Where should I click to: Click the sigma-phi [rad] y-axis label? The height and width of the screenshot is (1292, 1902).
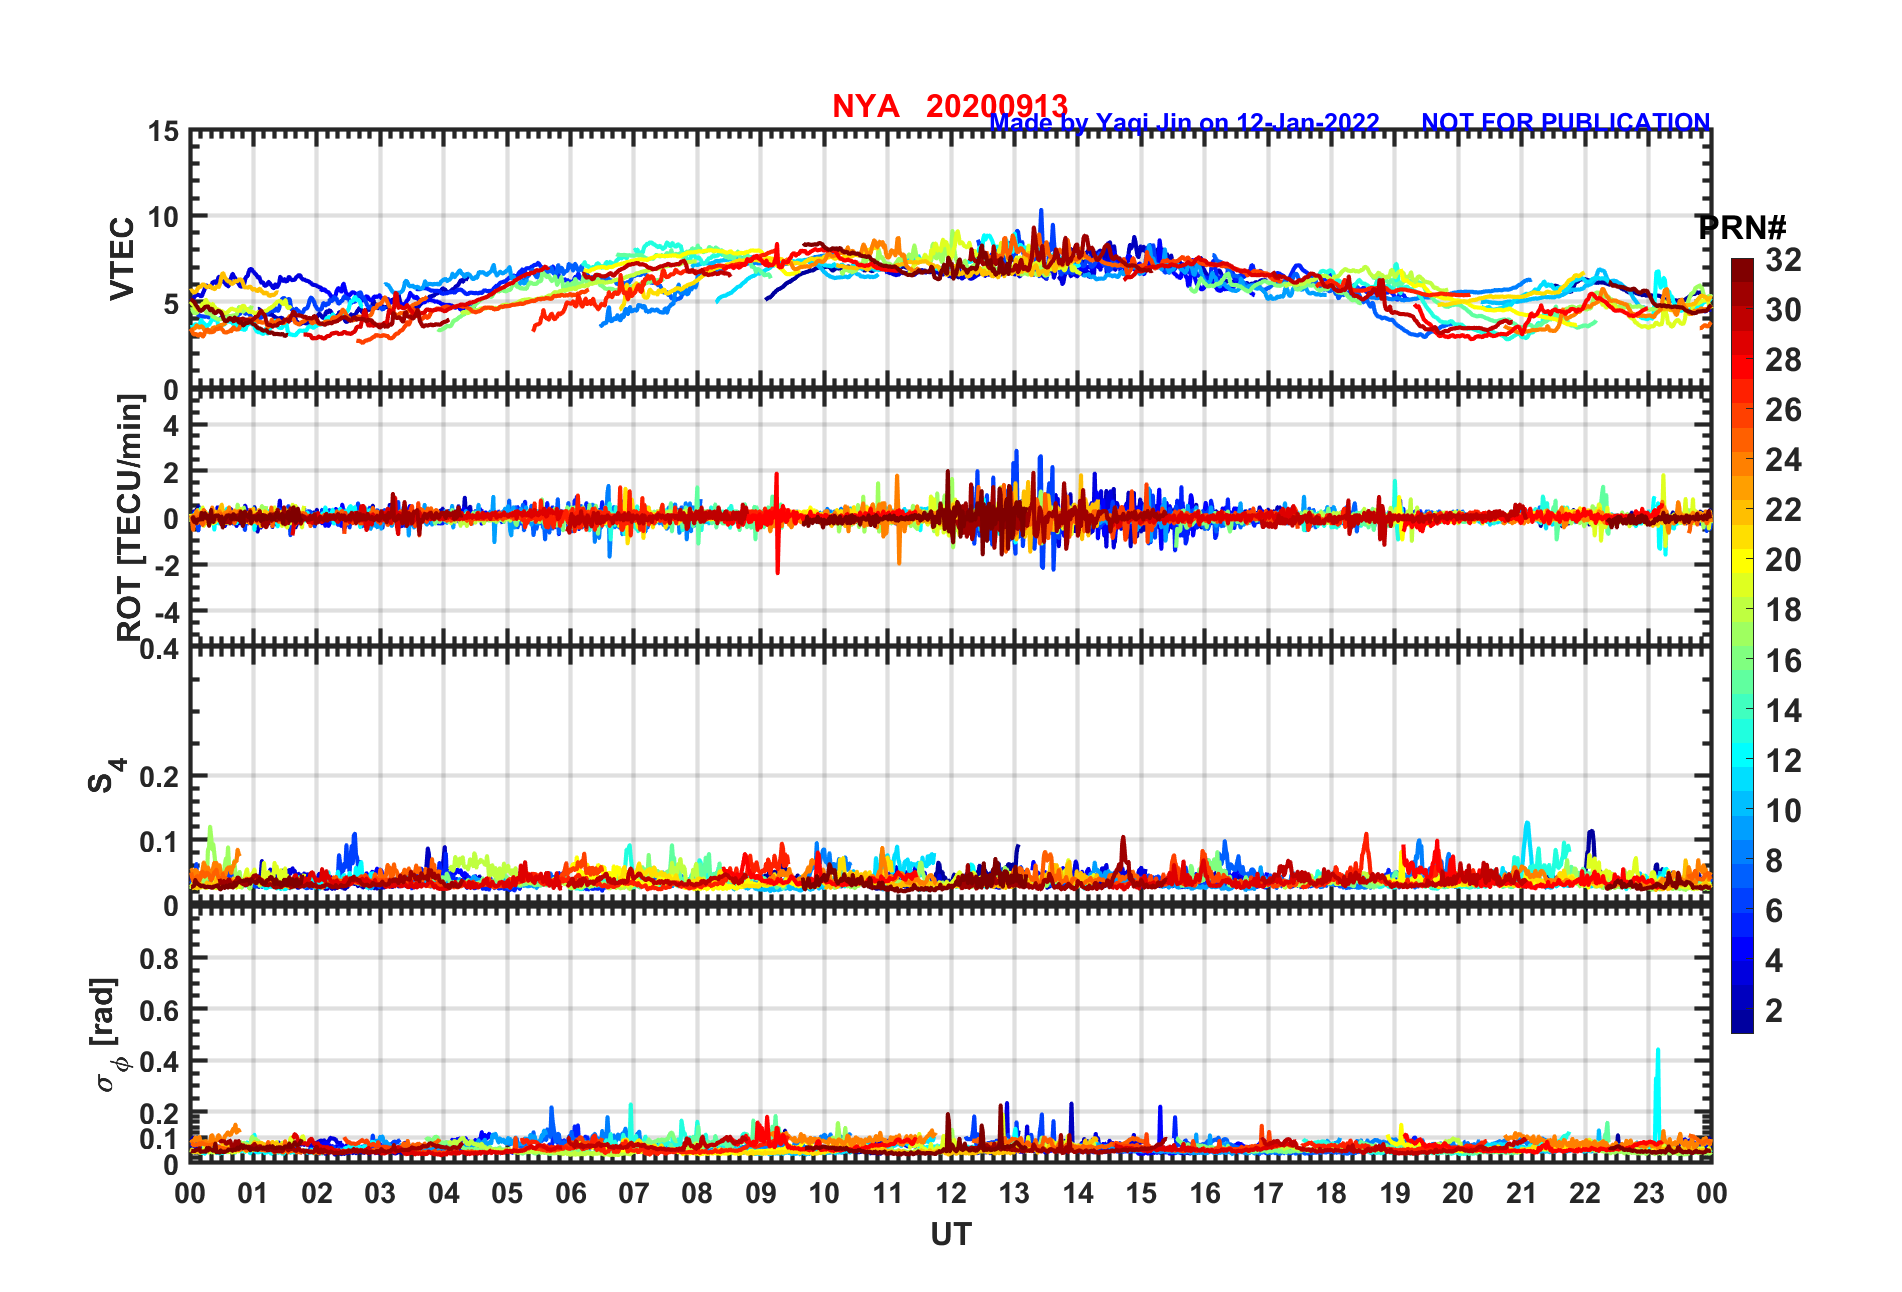click(106, 1035)
